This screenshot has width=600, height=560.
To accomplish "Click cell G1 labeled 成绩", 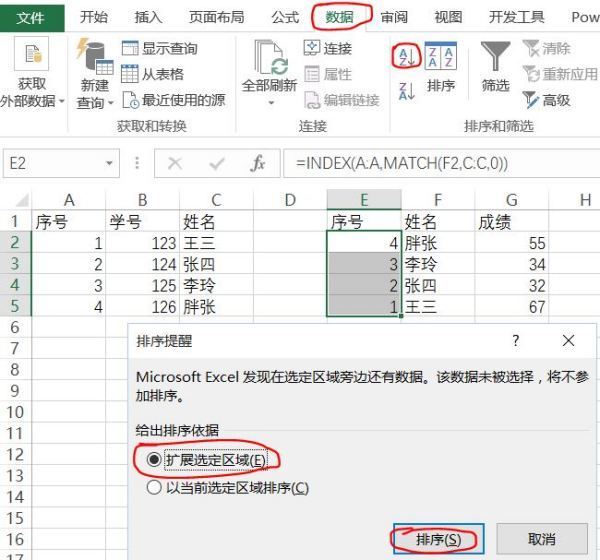I will pos(512,221).
